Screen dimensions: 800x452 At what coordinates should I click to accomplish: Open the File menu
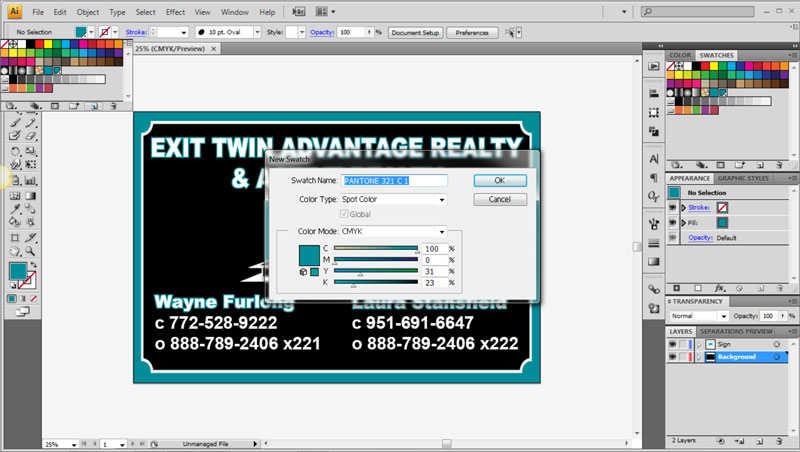38,12
